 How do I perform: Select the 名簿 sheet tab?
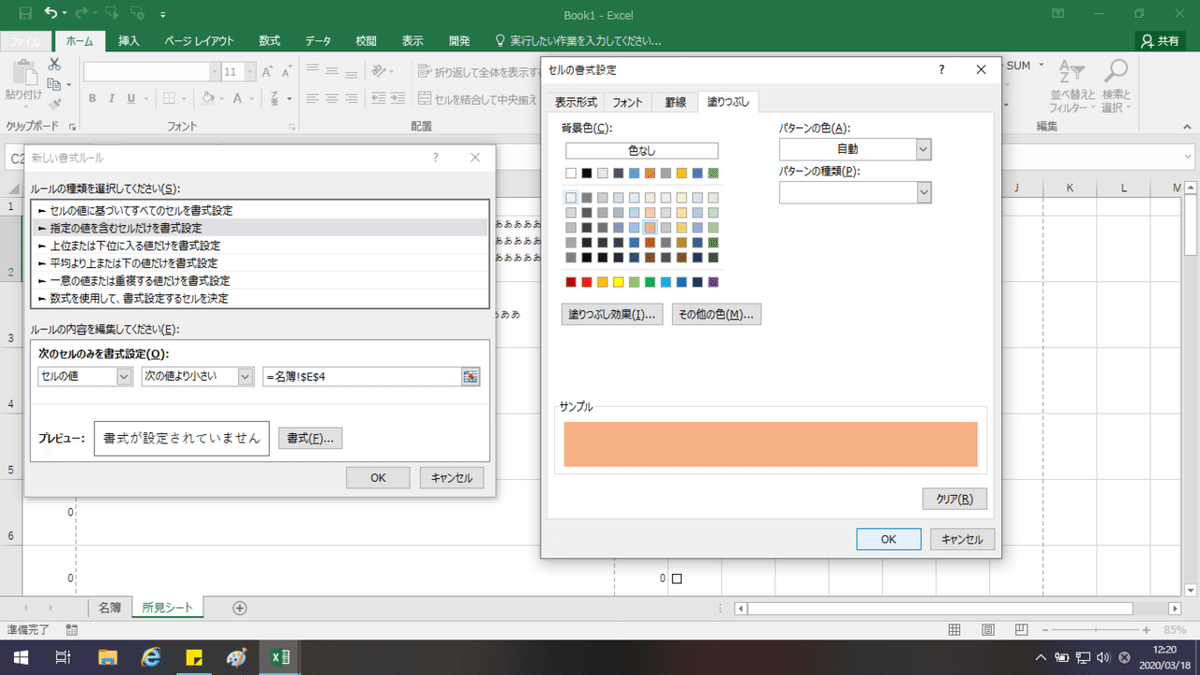[110, 607]
